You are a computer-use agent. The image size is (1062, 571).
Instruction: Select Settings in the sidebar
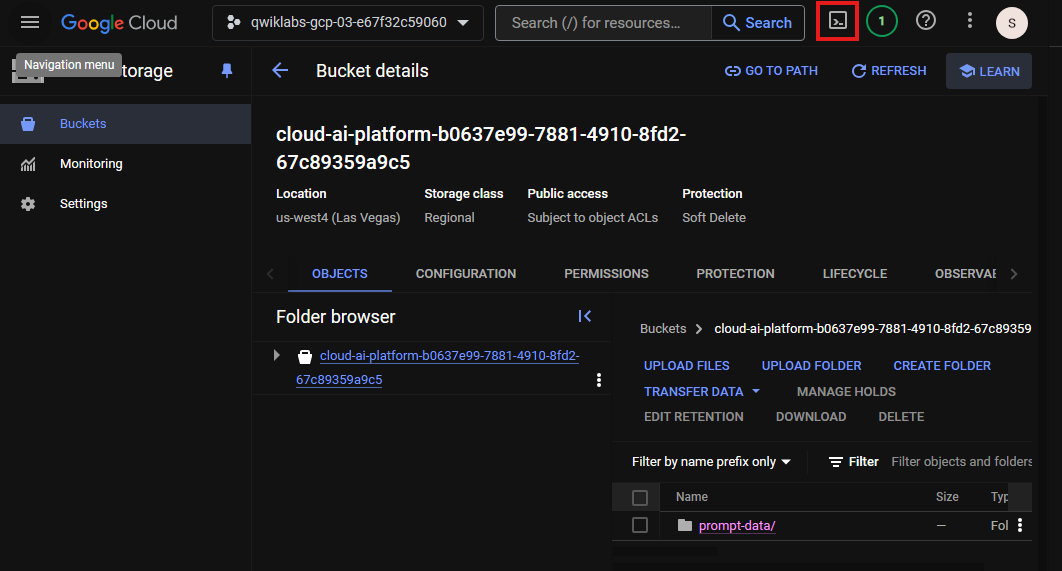click(x=125, y=204)
